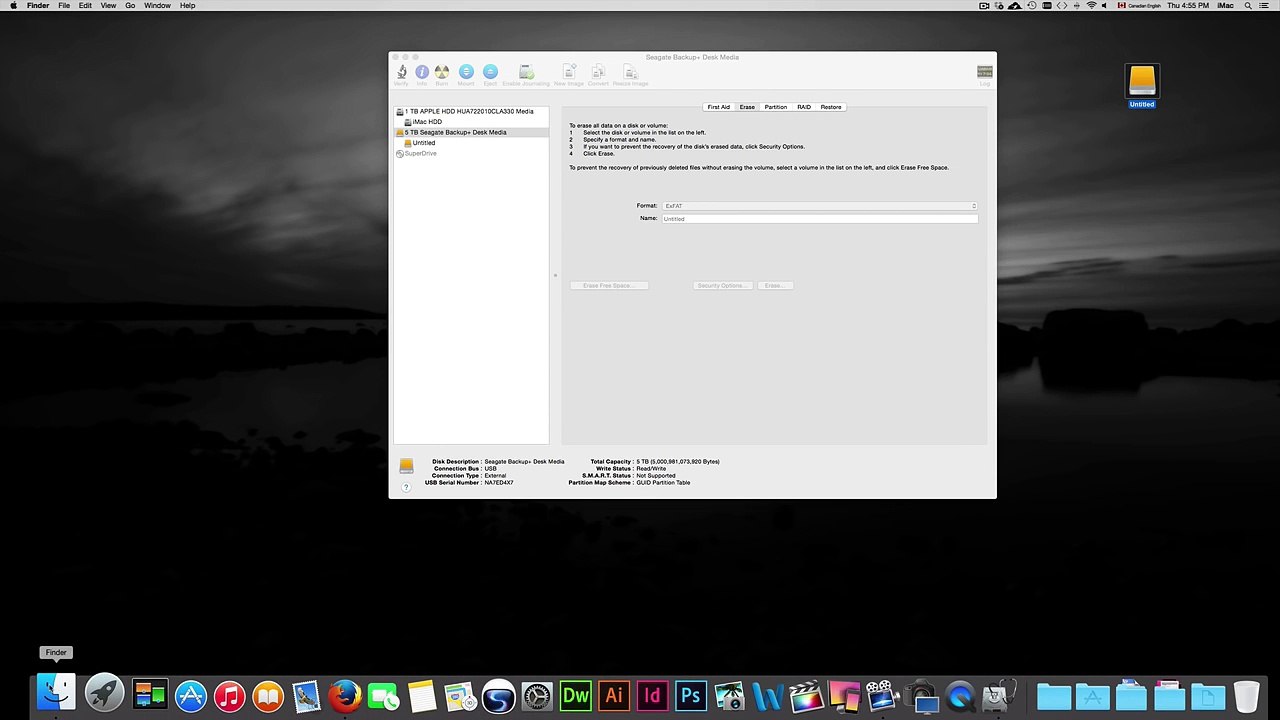The width and height of the screenshot is (1280, 720).
Task: Select the iMac HDD volume
Action: pos(471,122)
